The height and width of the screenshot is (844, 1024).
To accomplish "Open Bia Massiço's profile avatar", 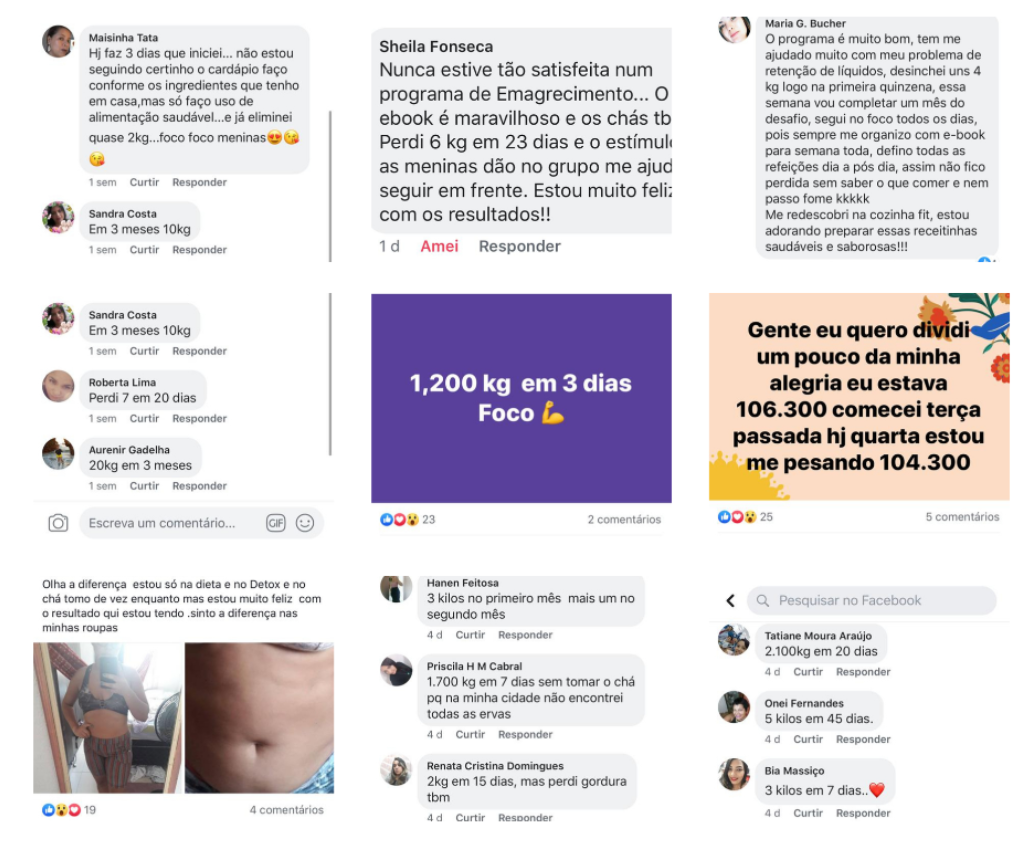I will coord(734,774).
